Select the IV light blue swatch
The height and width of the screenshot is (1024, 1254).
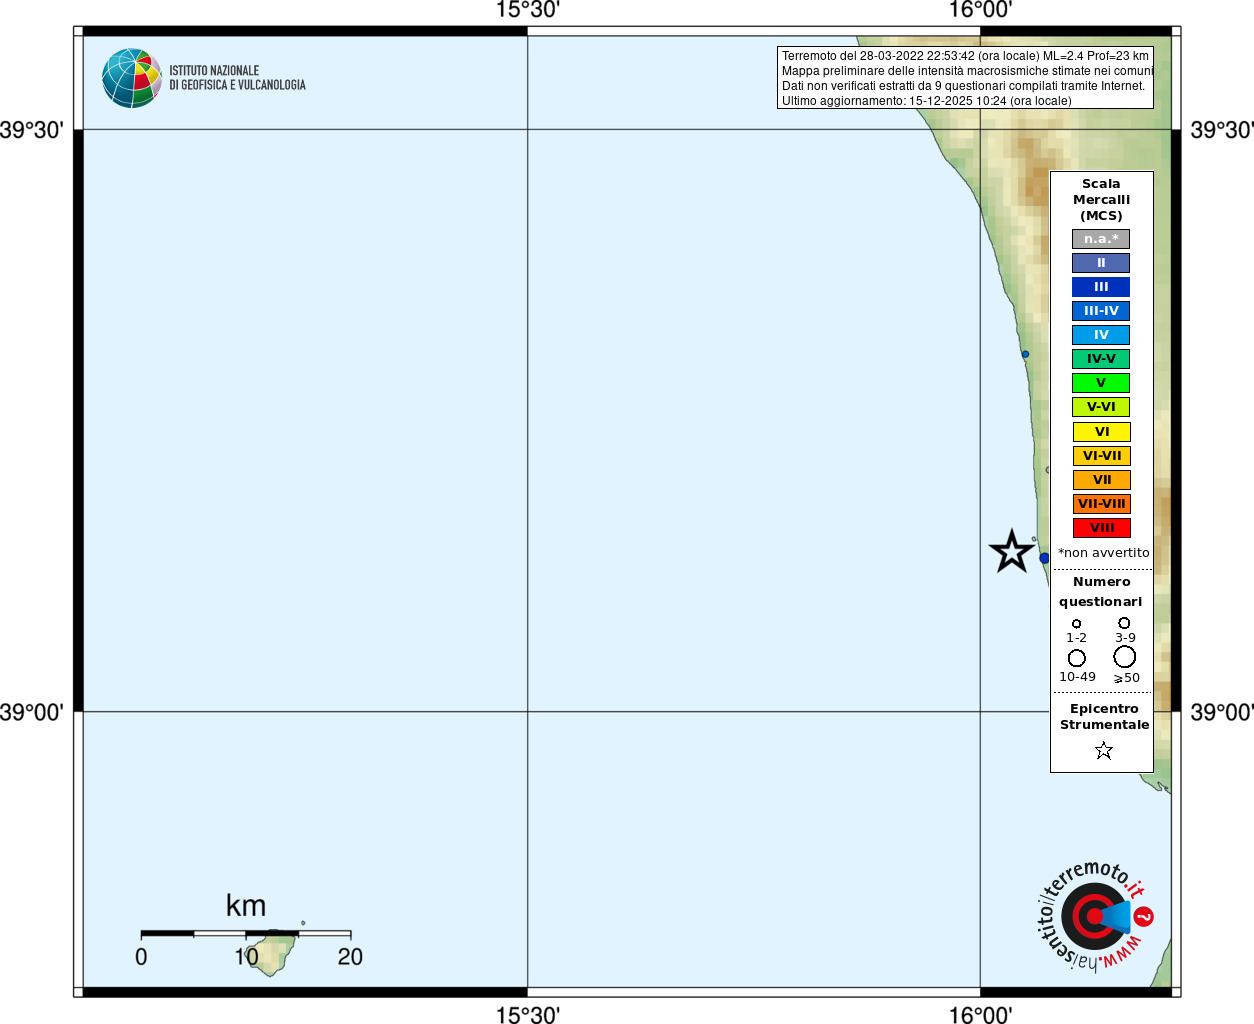1101,335
